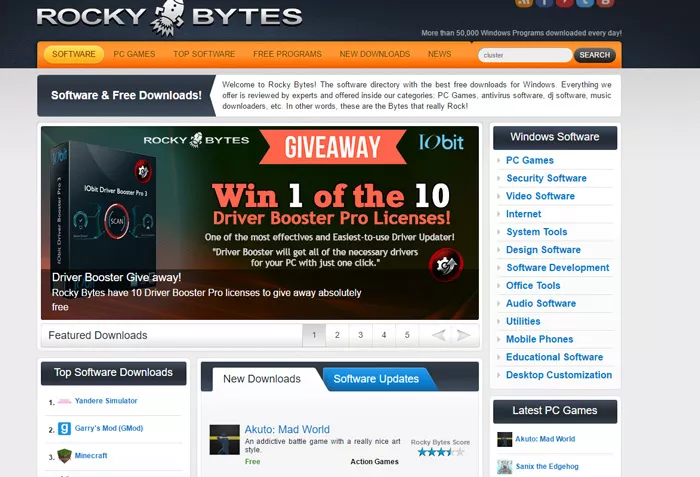Image resolution: width=700 pixels, height=477 pixels.
Task: Open the light-blue Twitter icon
Action: click(585, 3)
